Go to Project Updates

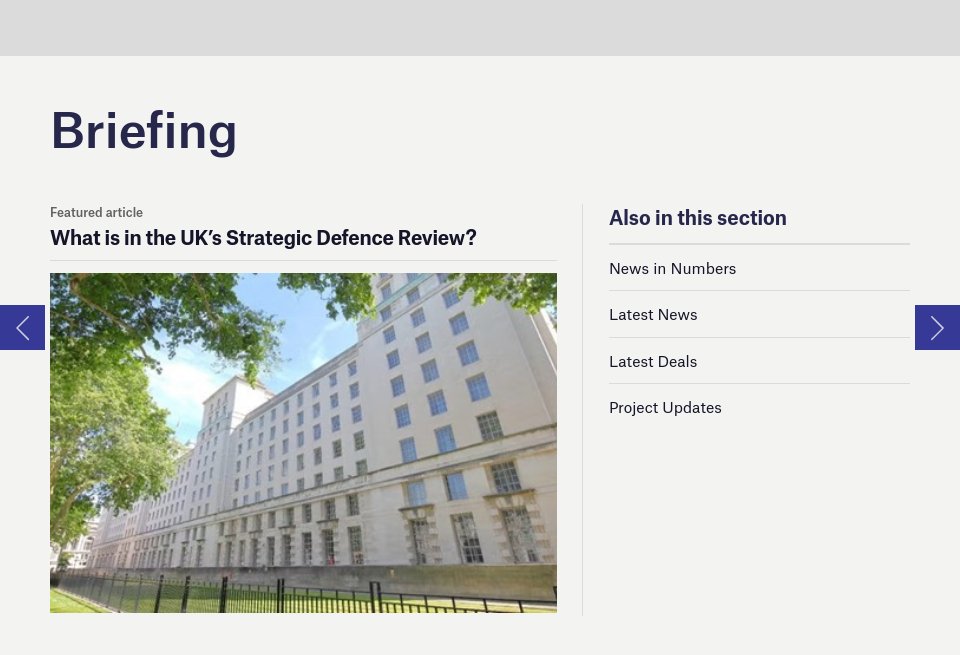665,407
